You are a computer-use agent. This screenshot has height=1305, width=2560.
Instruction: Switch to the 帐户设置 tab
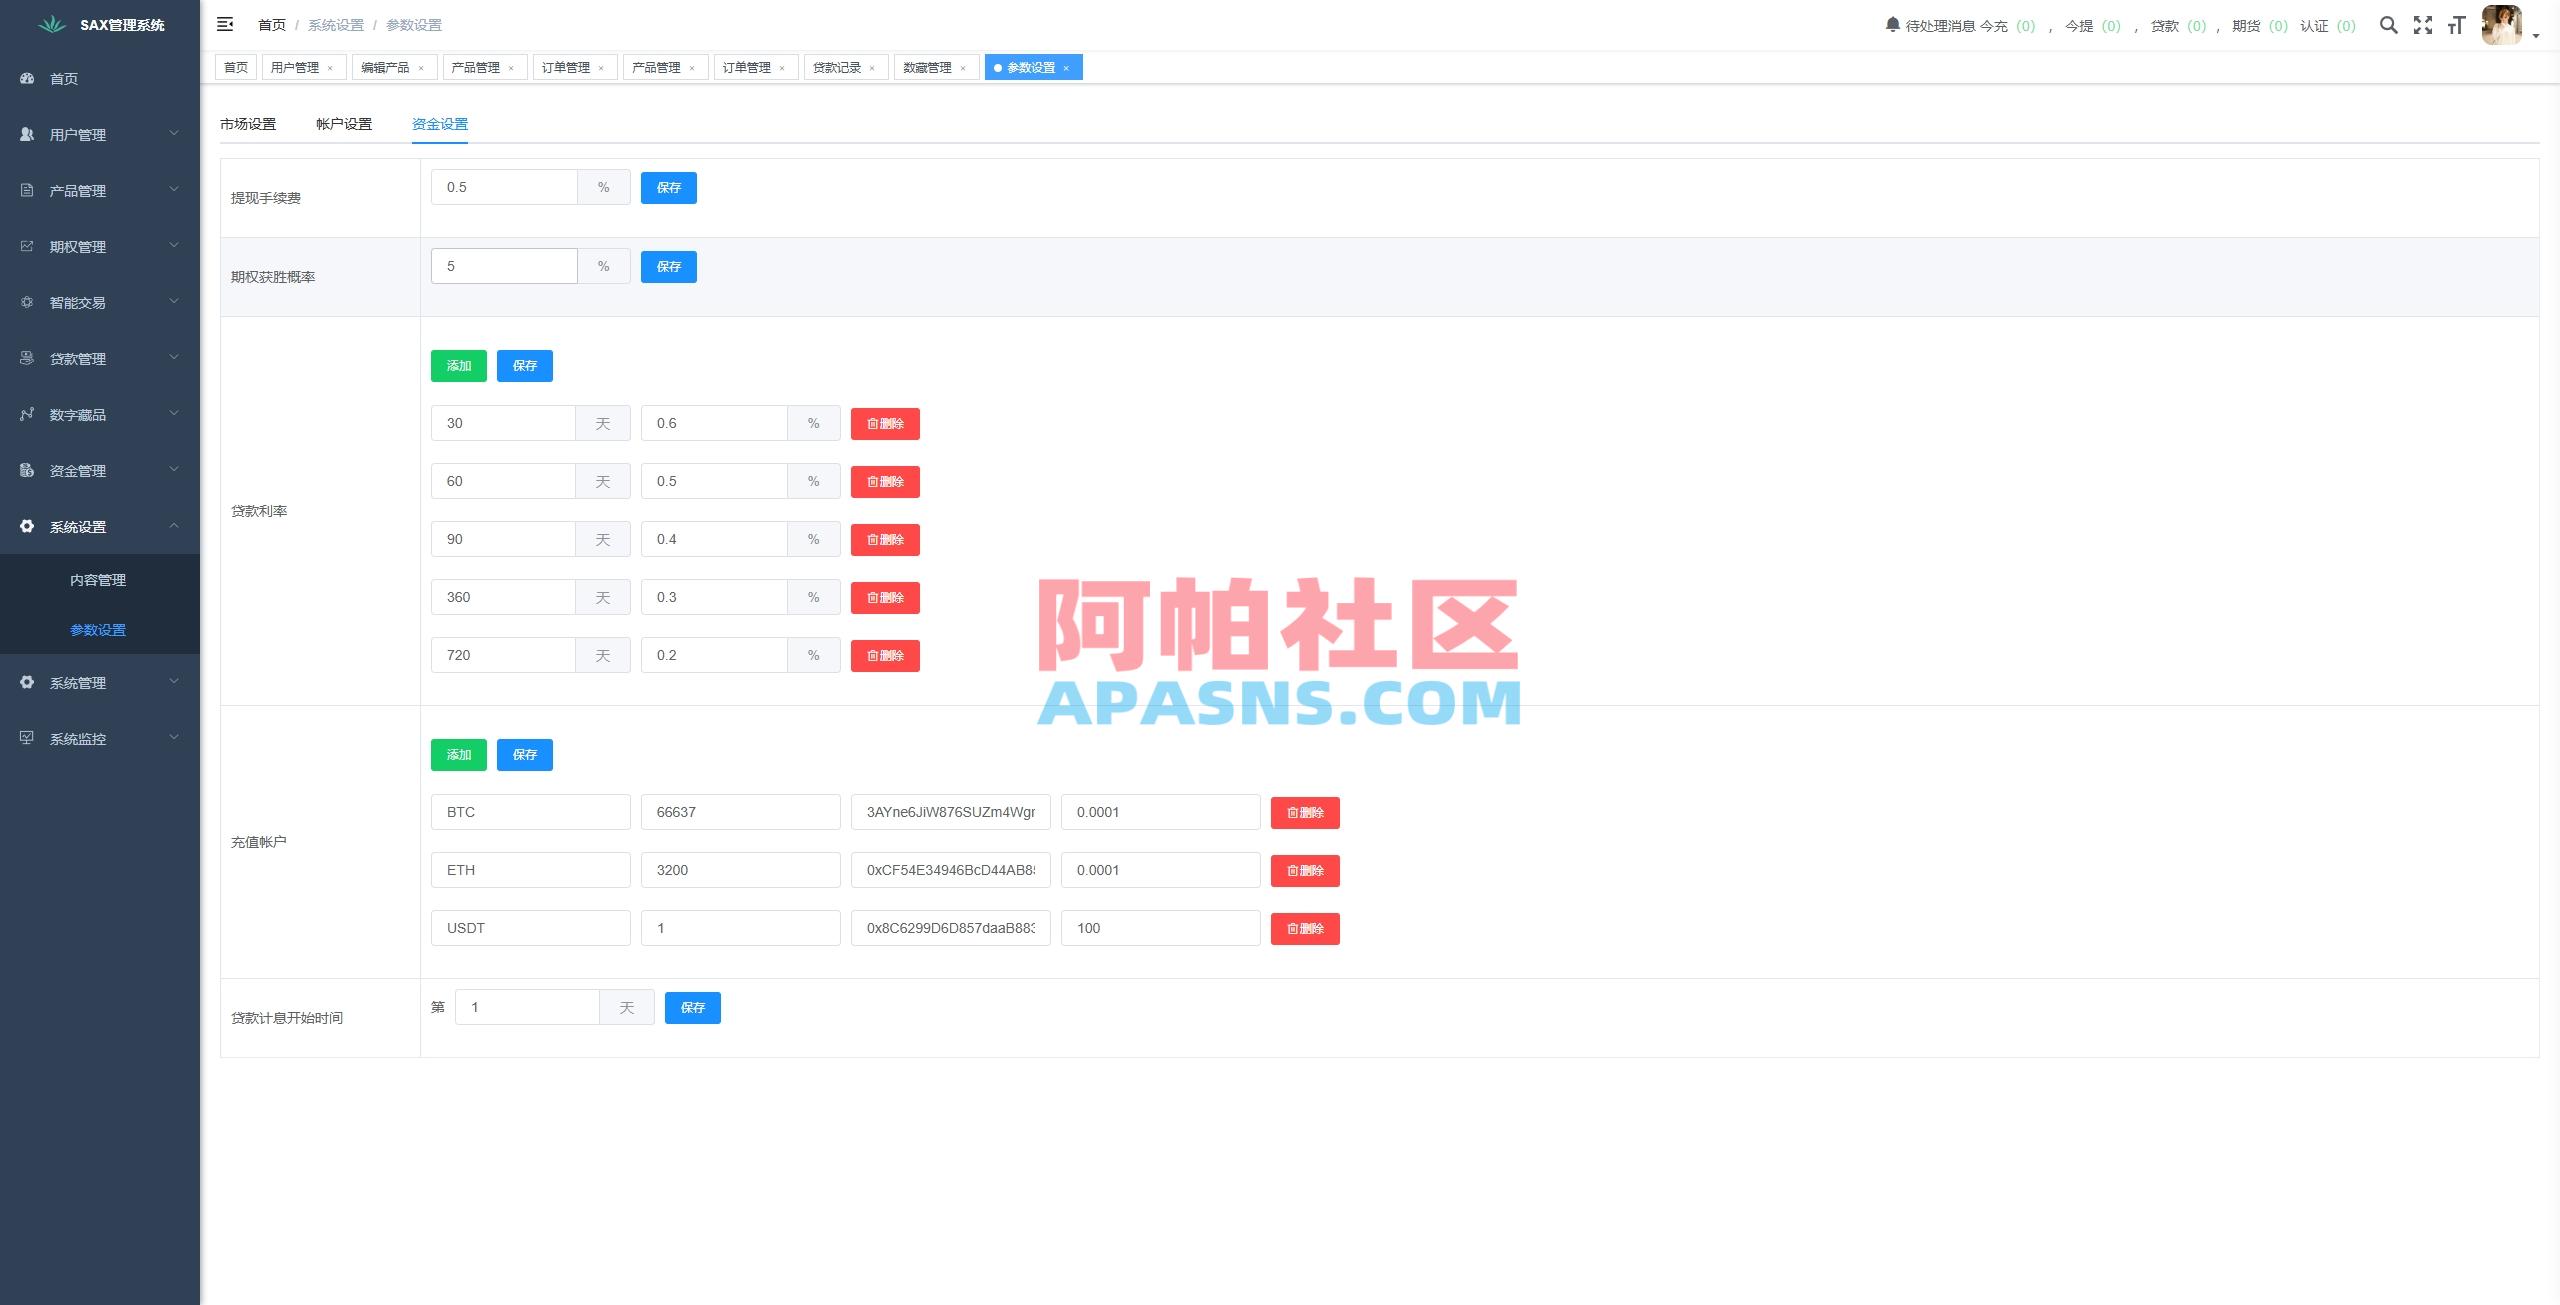click(x=343, y=123)
